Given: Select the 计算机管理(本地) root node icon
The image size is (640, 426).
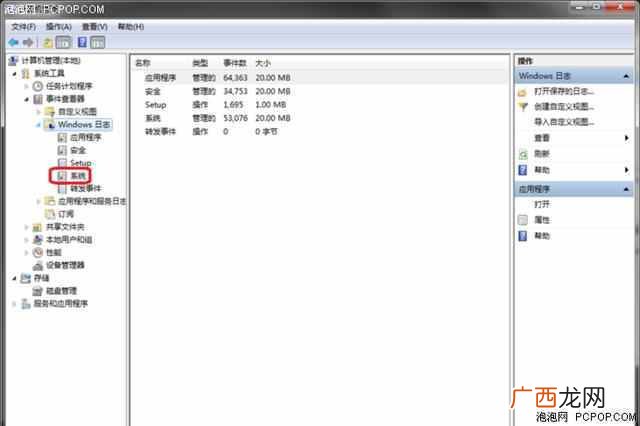Looking at the screenshot, I should coord(13,61).
